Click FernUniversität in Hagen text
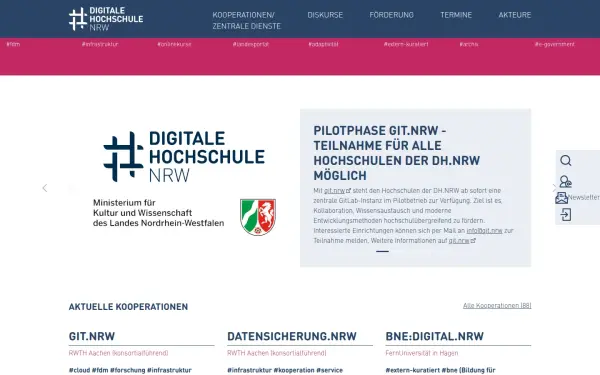 (x=422, y=353)
